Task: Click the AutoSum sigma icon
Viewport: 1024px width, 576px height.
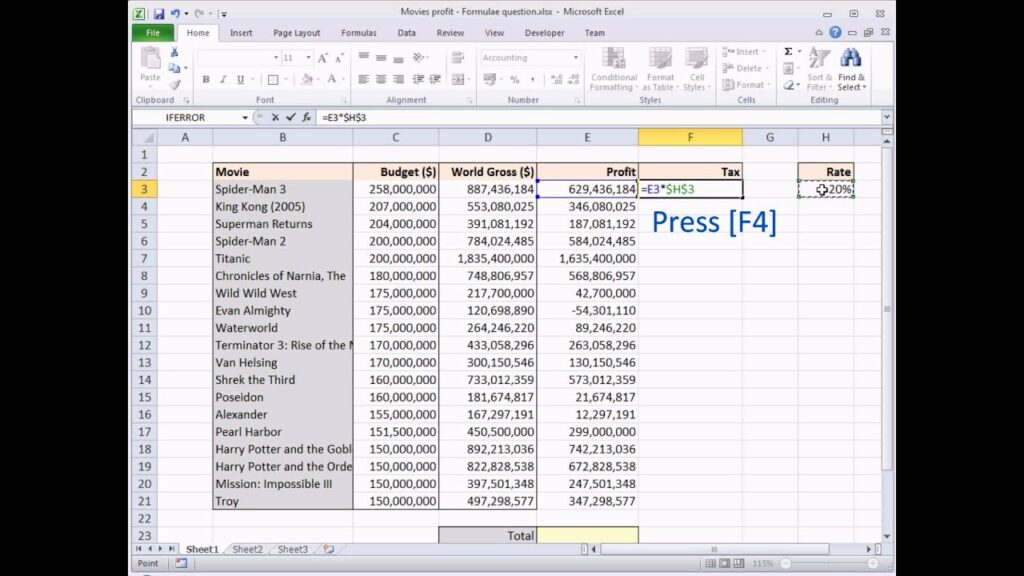Action: point(788,52)
